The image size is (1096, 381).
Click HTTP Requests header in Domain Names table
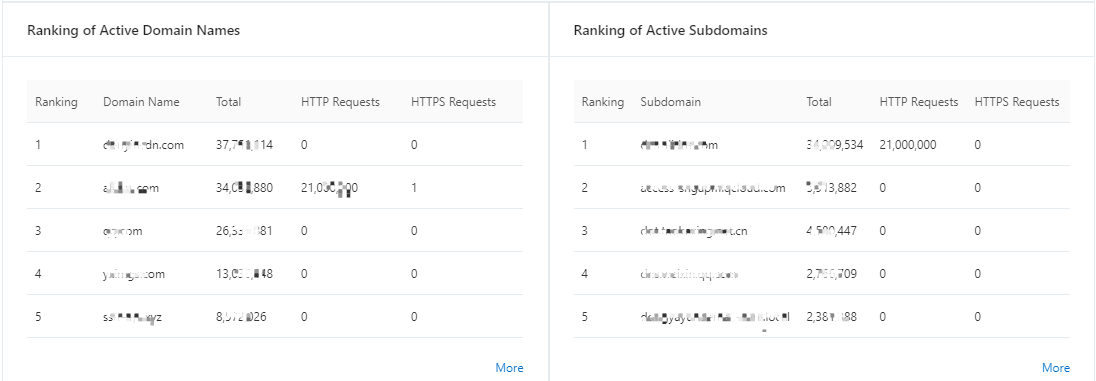coord(340,102)
